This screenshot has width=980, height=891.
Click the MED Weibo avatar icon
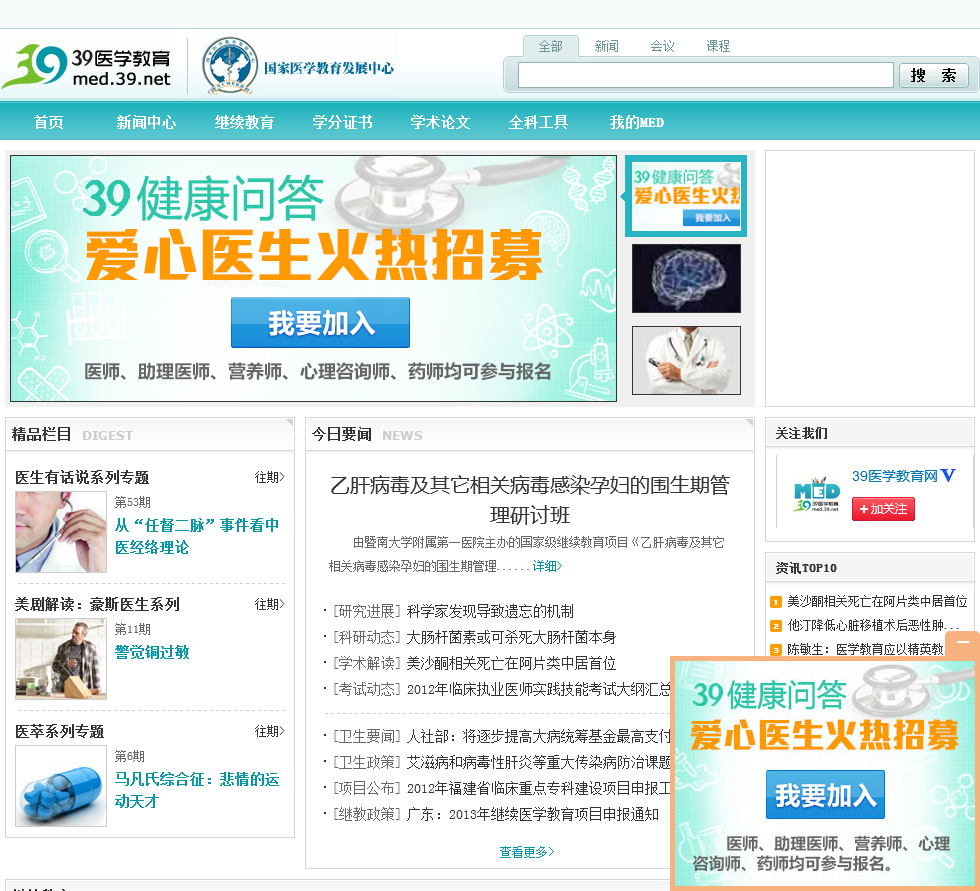click(x=816, y=494)
